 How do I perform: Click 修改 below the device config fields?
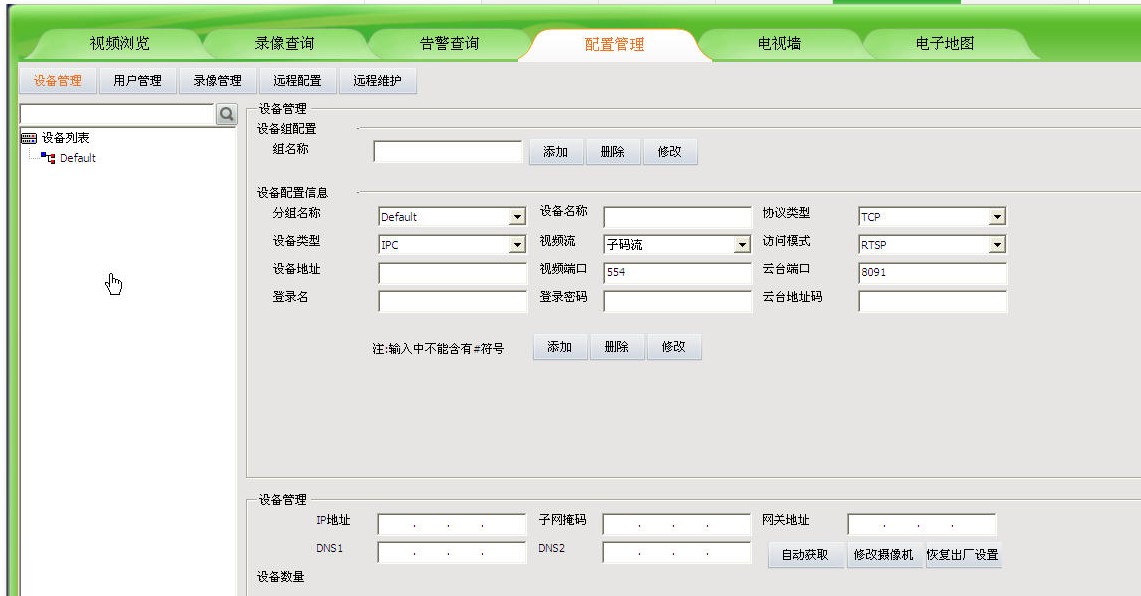click(x=673, y=347)
